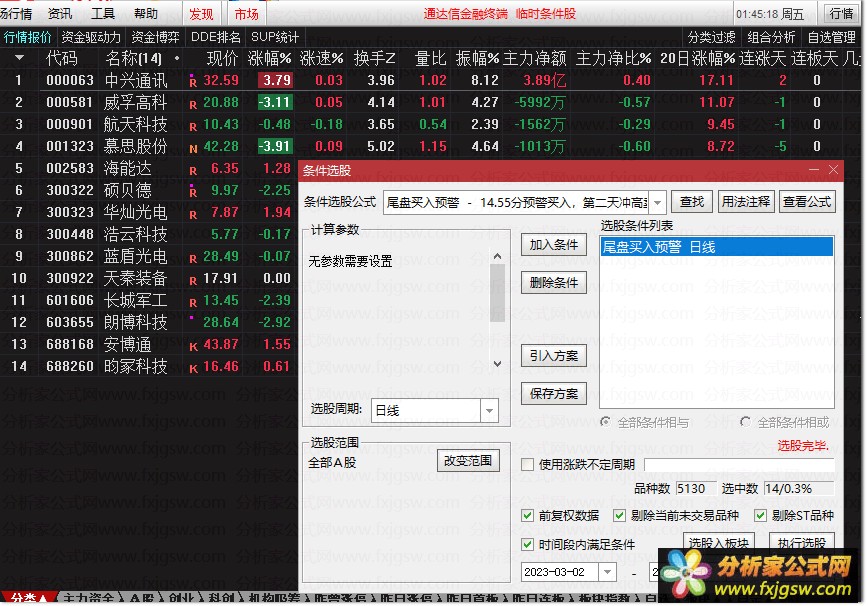Click the 查看公式 button
The image size is (868, 606).
pos(807,202)
